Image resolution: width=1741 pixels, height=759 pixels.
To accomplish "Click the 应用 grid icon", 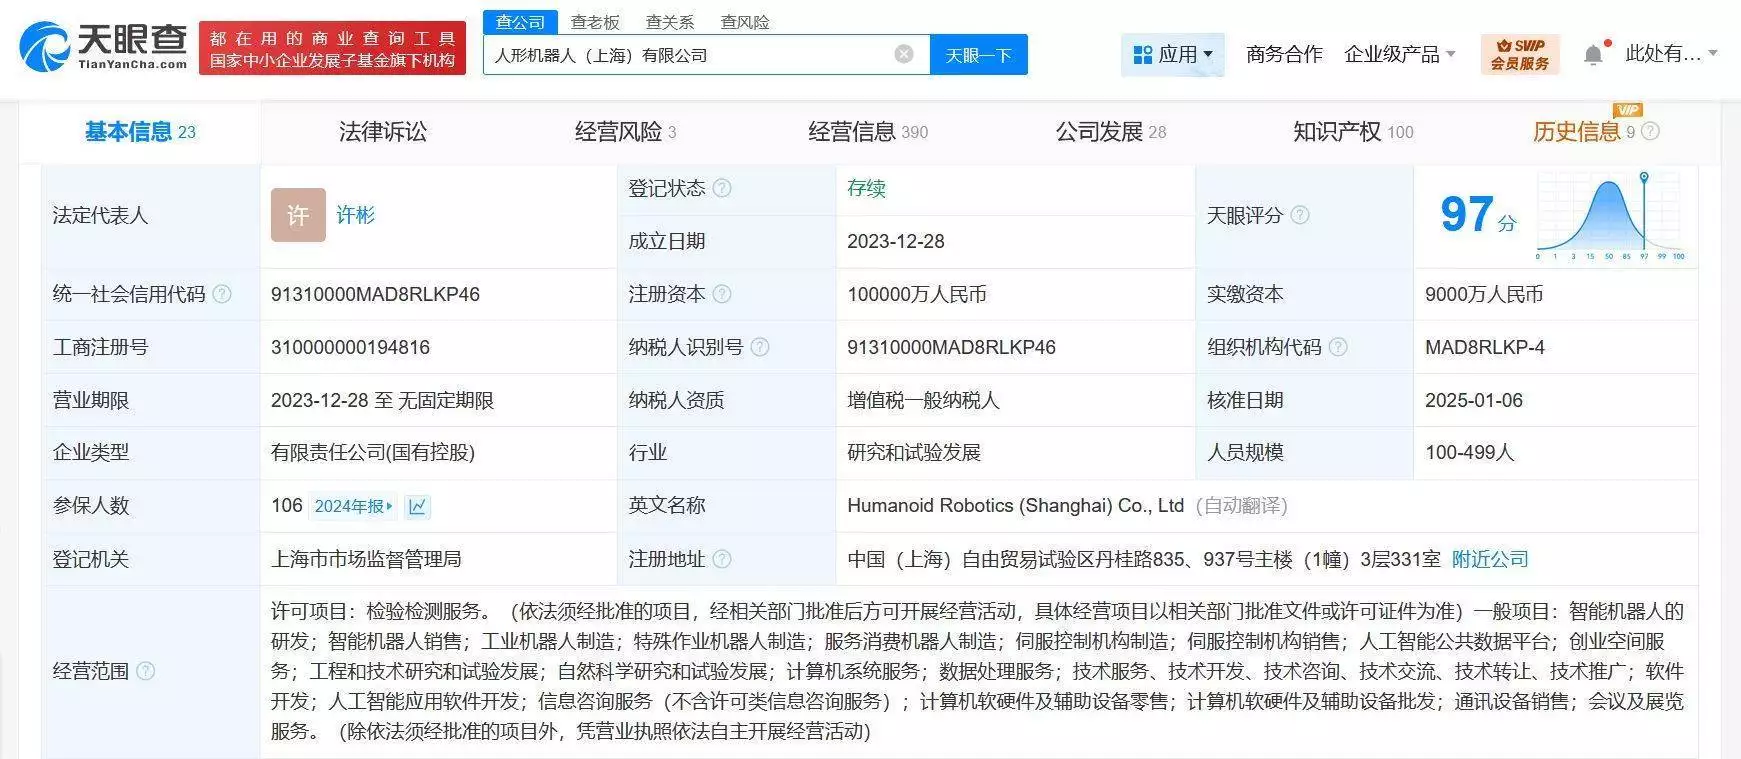I will 1143,55.
